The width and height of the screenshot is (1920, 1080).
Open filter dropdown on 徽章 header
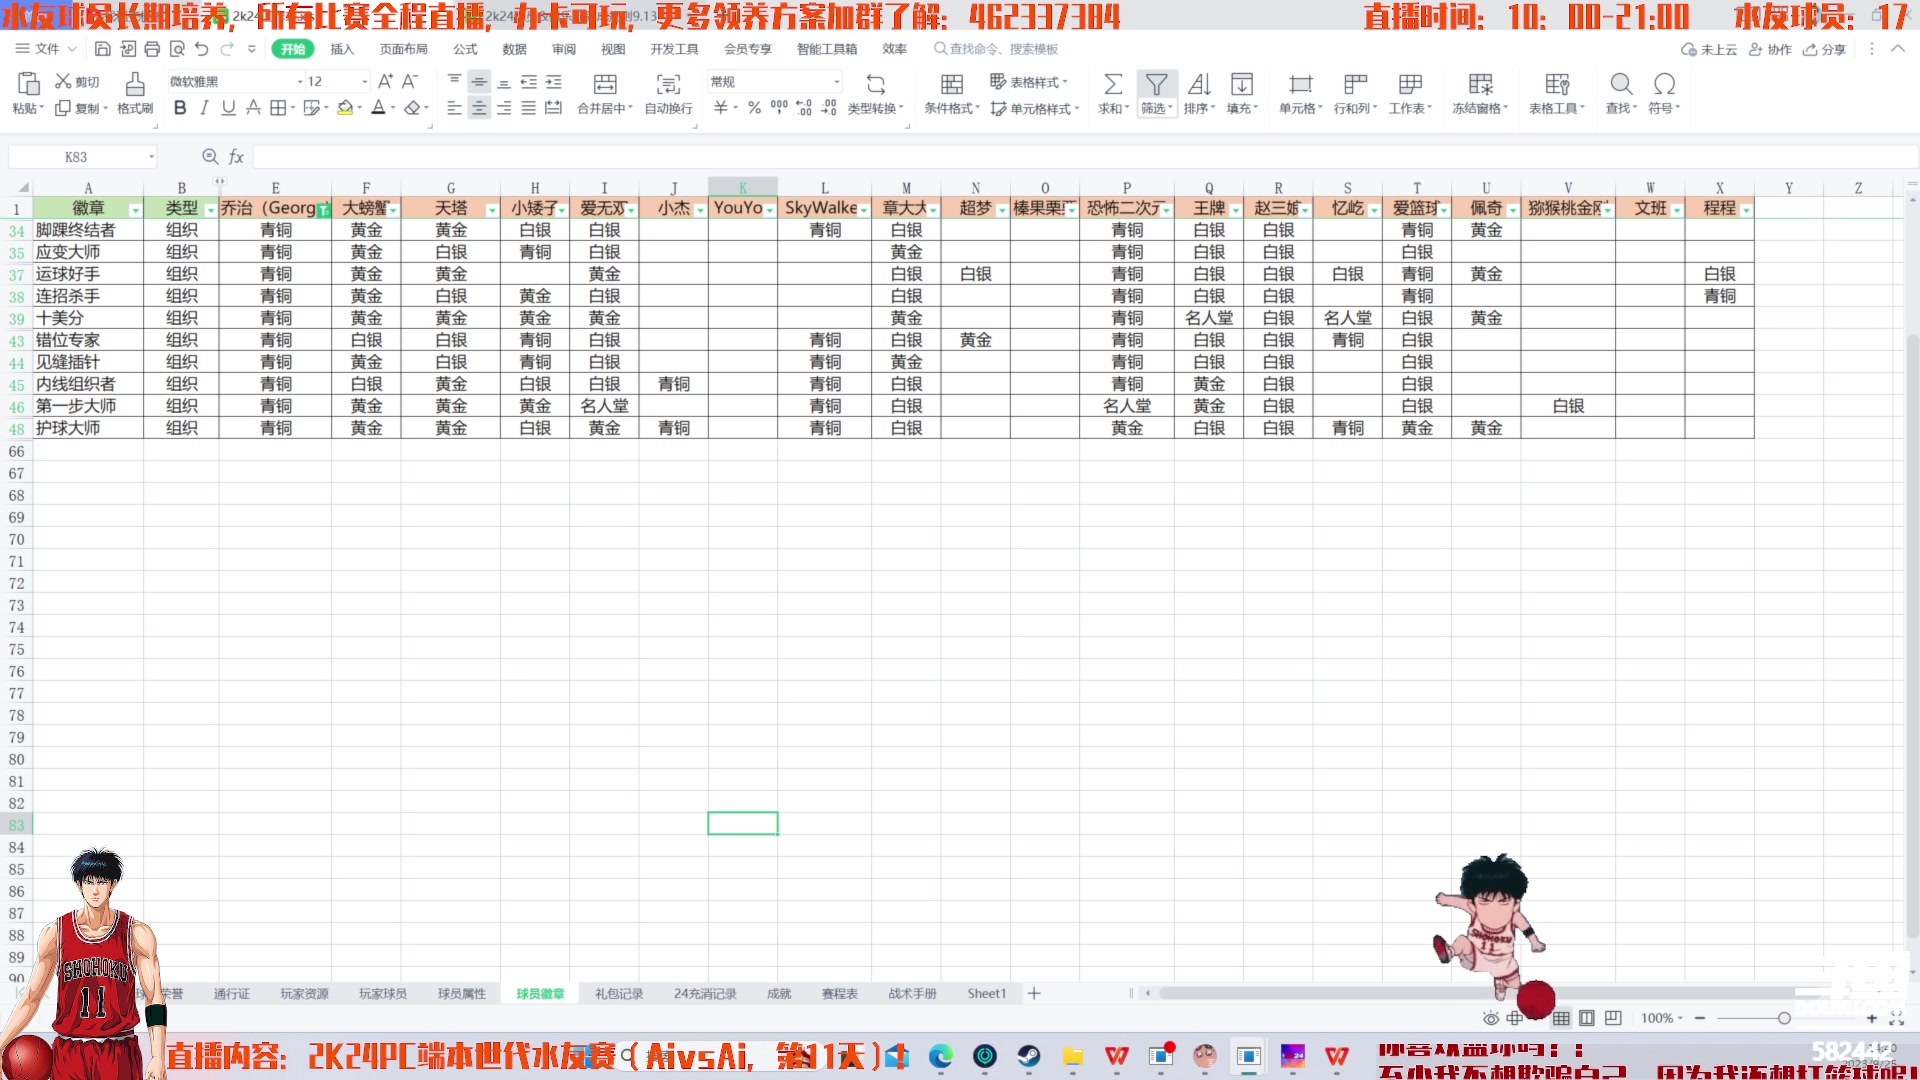click(x=135, y=209)
